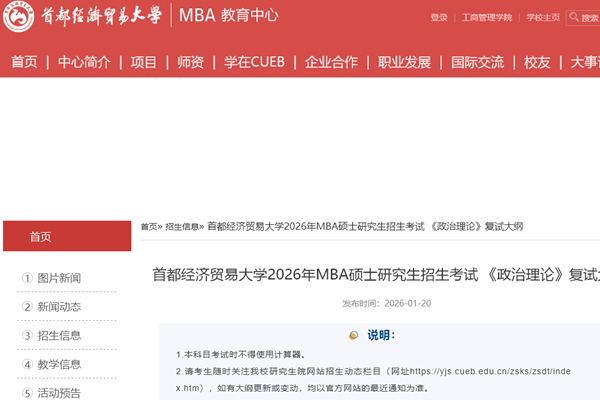Click breadcrumb 首页 link

coord(149,227)
